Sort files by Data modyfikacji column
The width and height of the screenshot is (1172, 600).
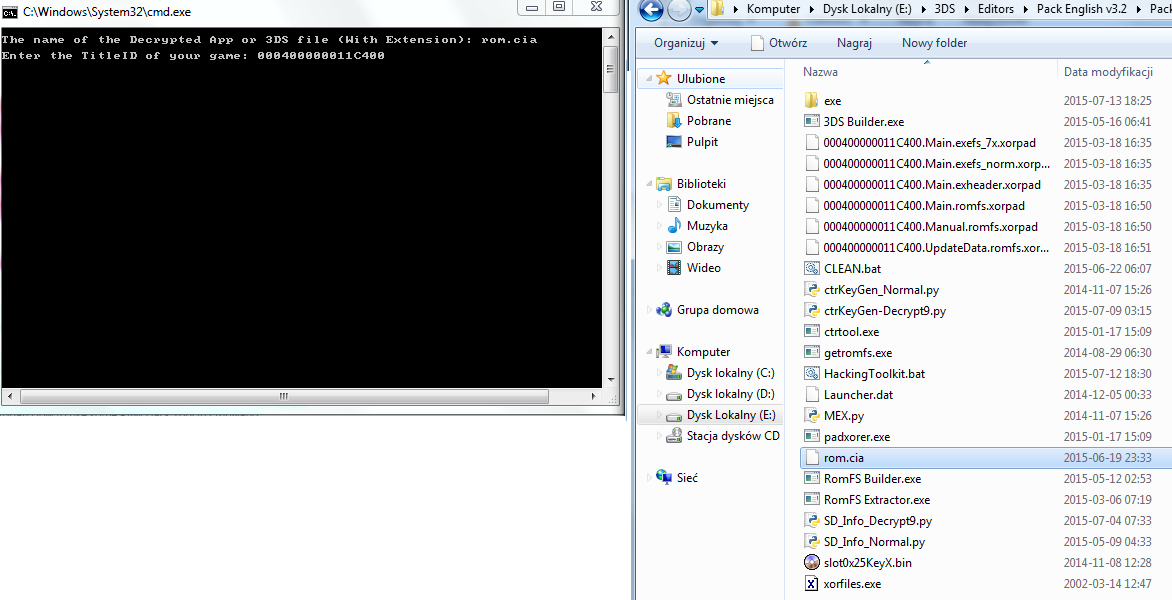[1108, 72]
